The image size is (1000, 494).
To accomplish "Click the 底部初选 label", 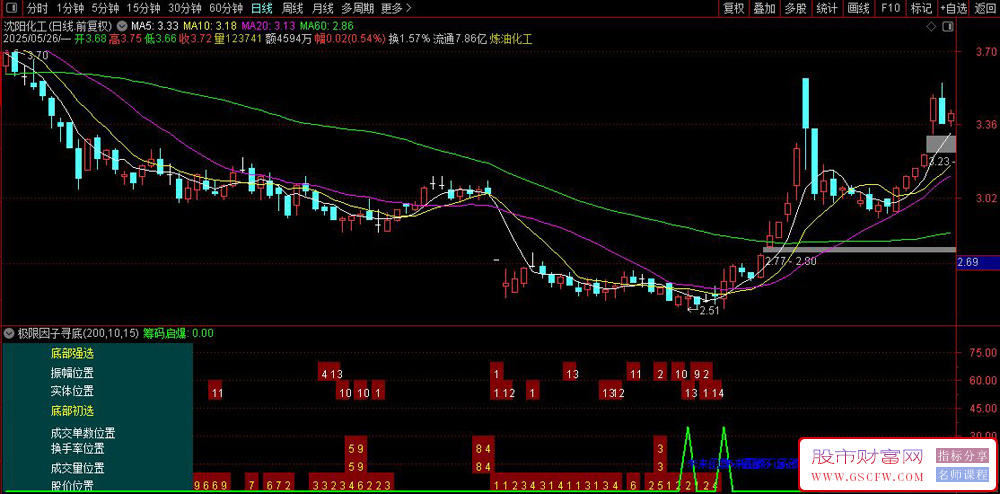I will [x=72, y=411].
